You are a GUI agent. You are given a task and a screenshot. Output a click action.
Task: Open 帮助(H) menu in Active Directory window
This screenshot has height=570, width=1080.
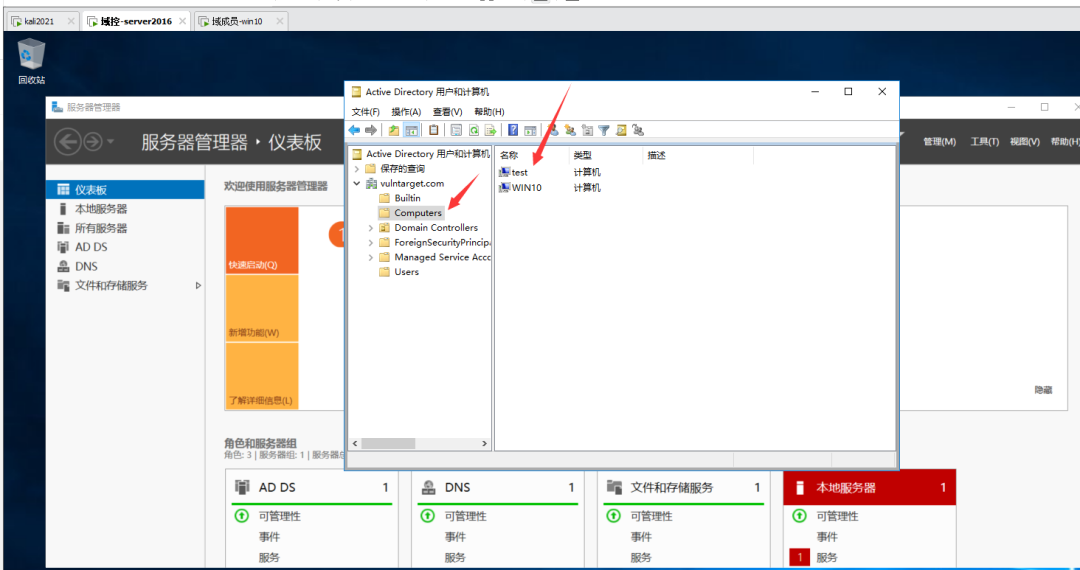(489, 112)
